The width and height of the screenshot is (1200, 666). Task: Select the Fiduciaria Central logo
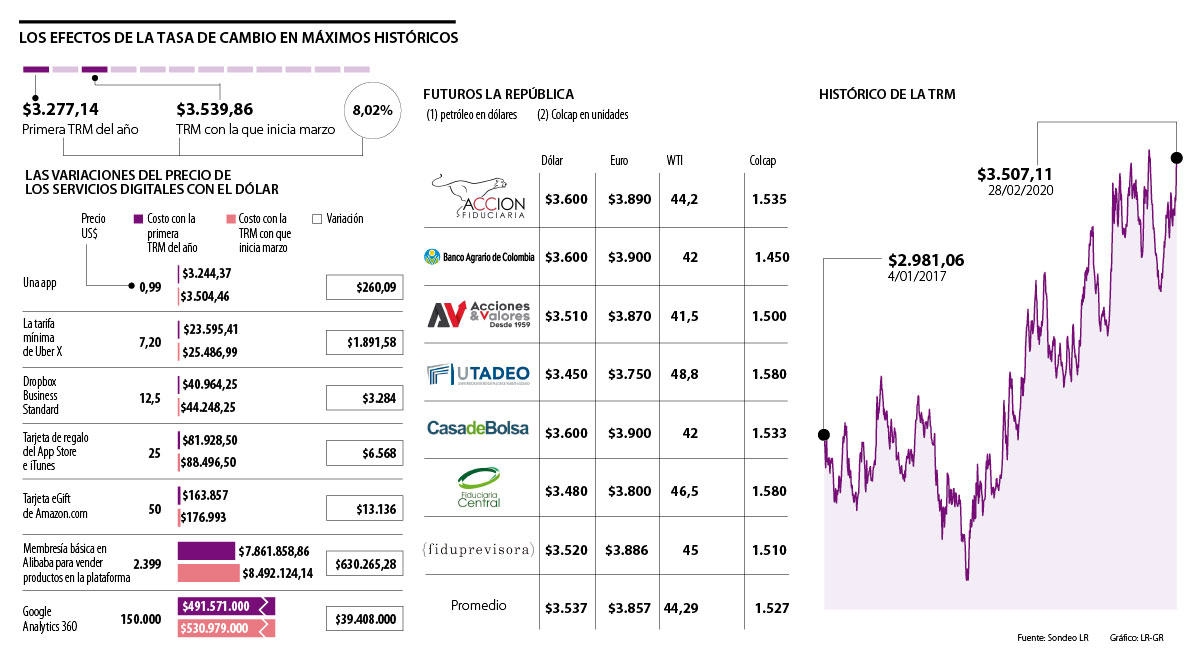(479, 490)
